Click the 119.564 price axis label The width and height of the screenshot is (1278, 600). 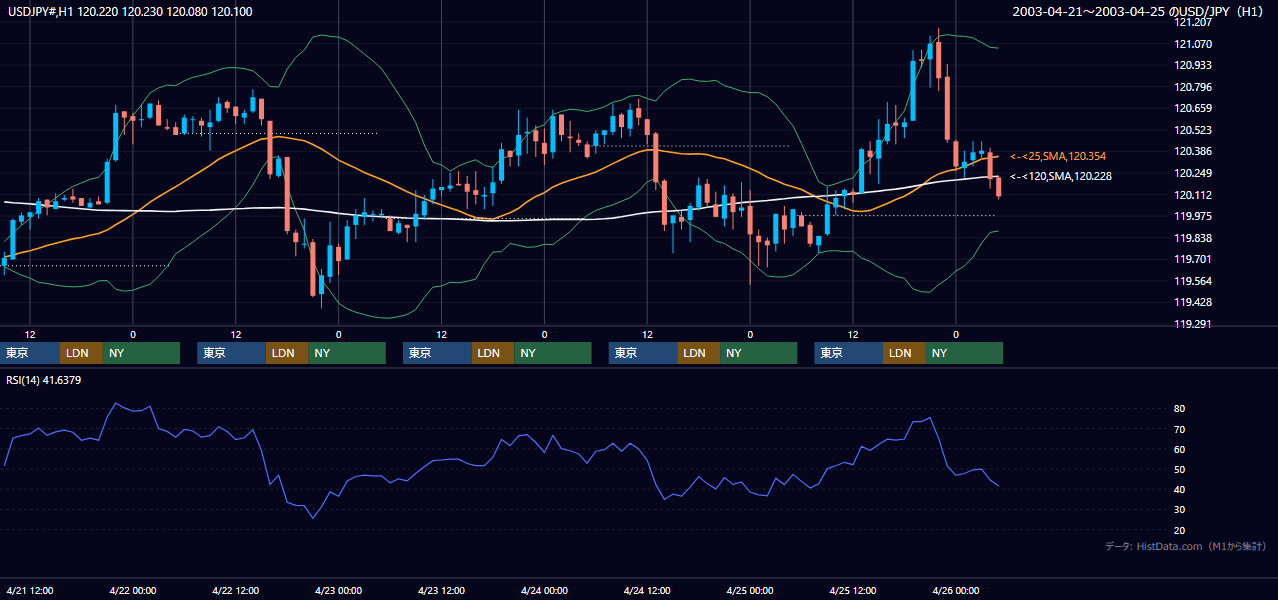1193,281
